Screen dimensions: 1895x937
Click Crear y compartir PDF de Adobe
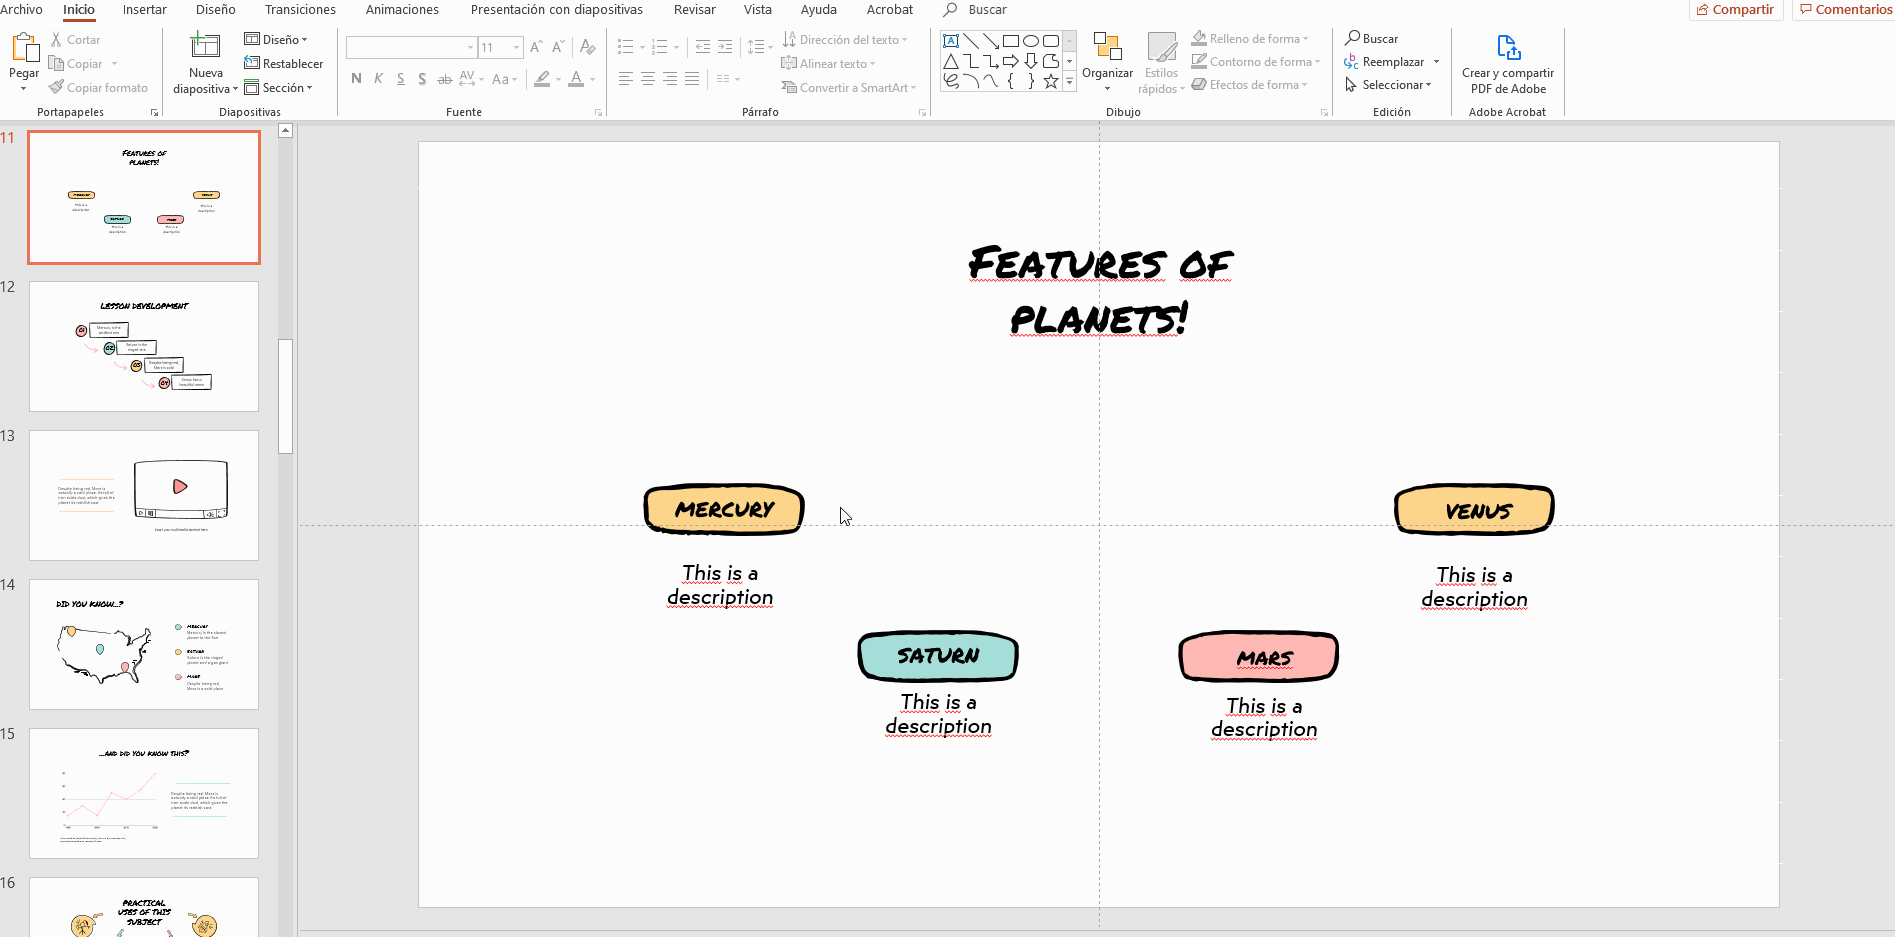pyautogui.click(x=1508, y=65)
